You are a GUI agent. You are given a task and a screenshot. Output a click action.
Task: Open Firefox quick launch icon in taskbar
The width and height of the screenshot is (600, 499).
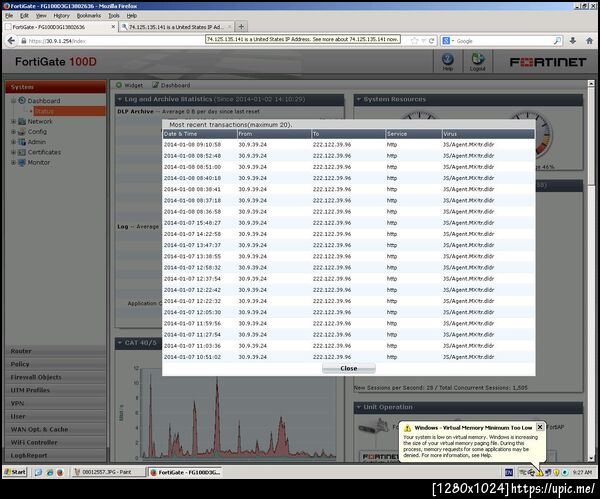pyautogui.click(x=60, y=472)
